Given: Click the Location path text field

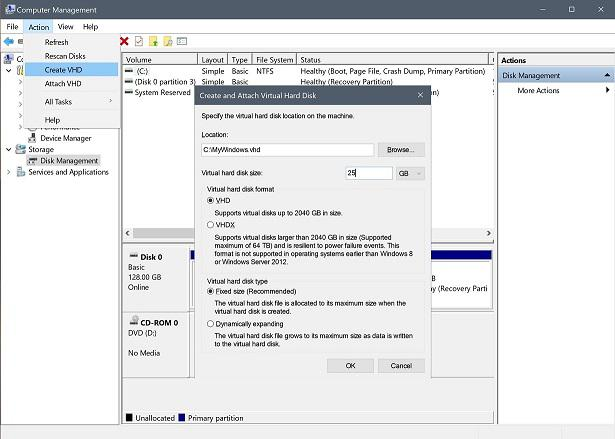Looking at the screenshot, I should (287, 150).
